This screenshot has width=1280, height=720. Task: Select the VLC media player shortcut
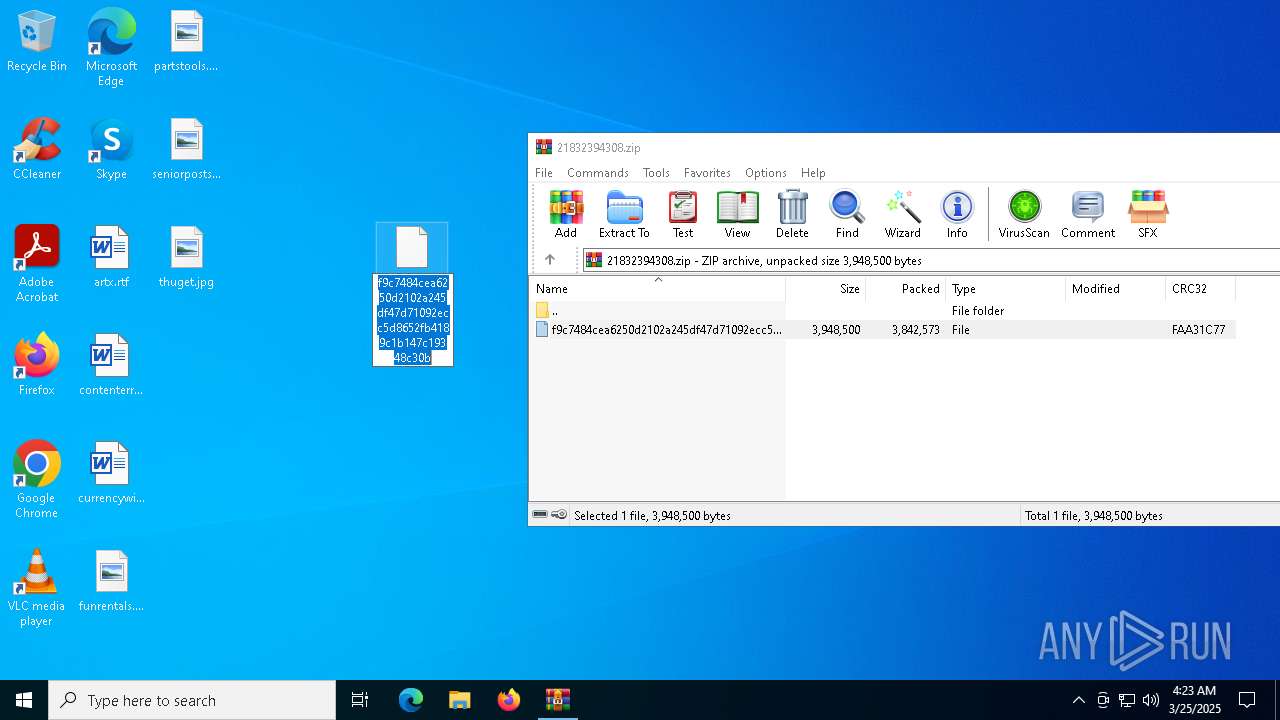pos(37,587)
